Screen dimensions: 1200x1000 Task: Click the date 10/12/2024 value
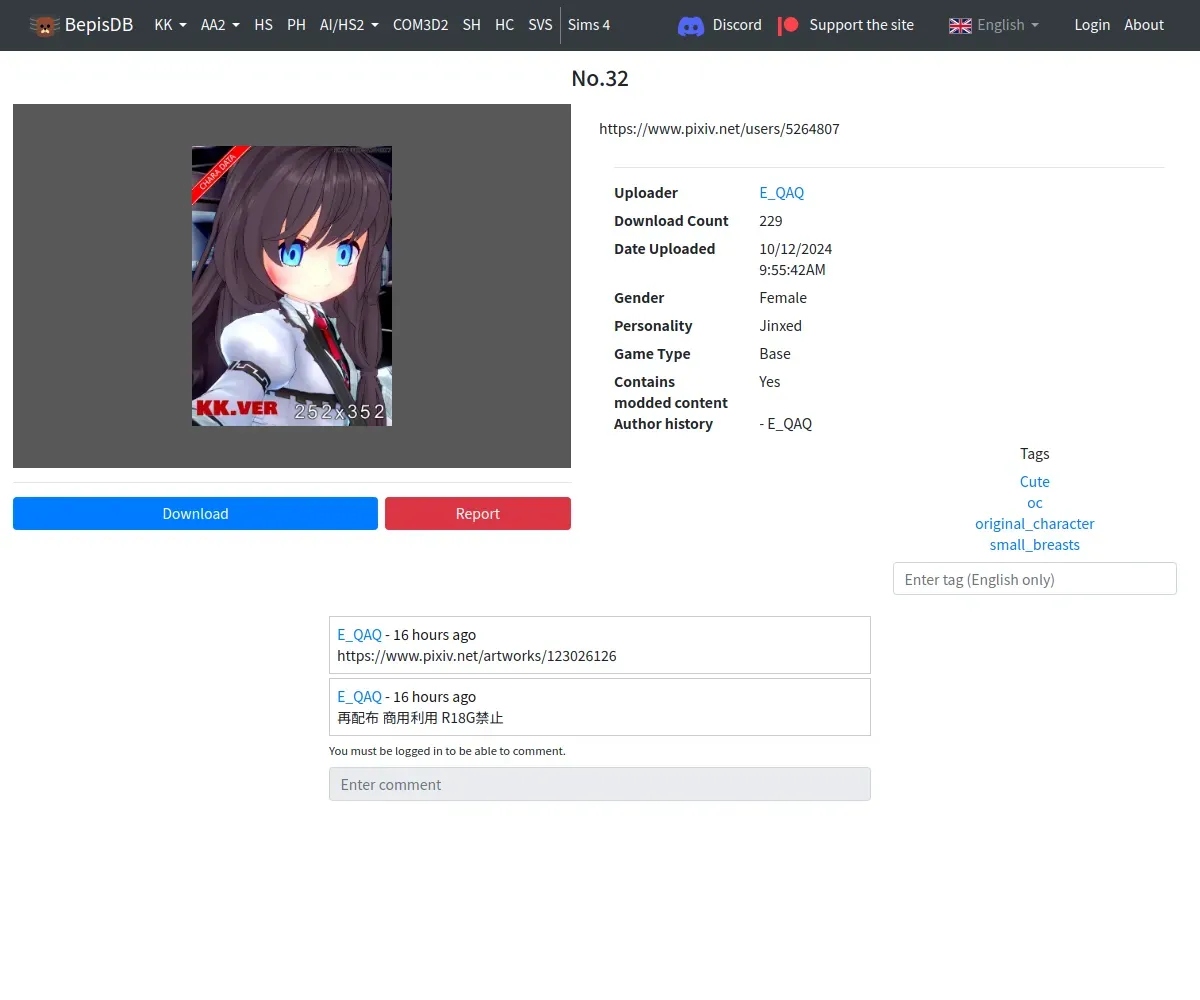click(796, 249)
